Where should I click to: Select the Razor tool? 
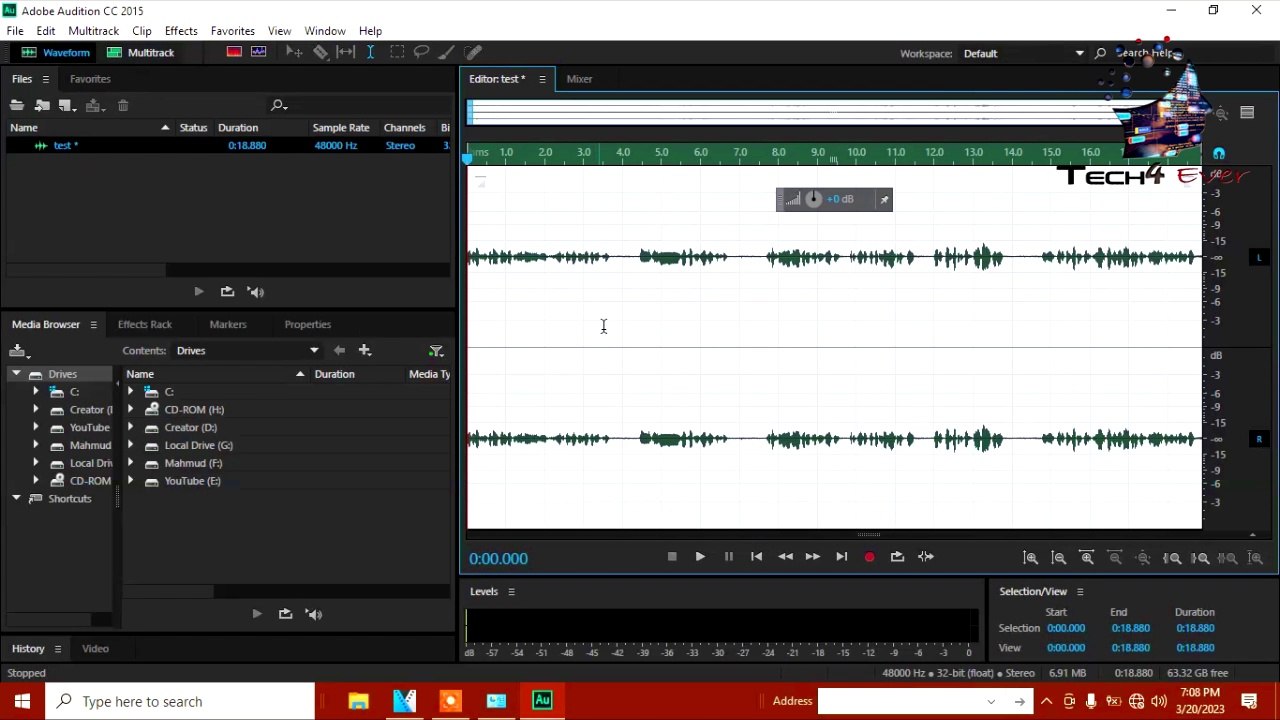click(x=320, y=52)
